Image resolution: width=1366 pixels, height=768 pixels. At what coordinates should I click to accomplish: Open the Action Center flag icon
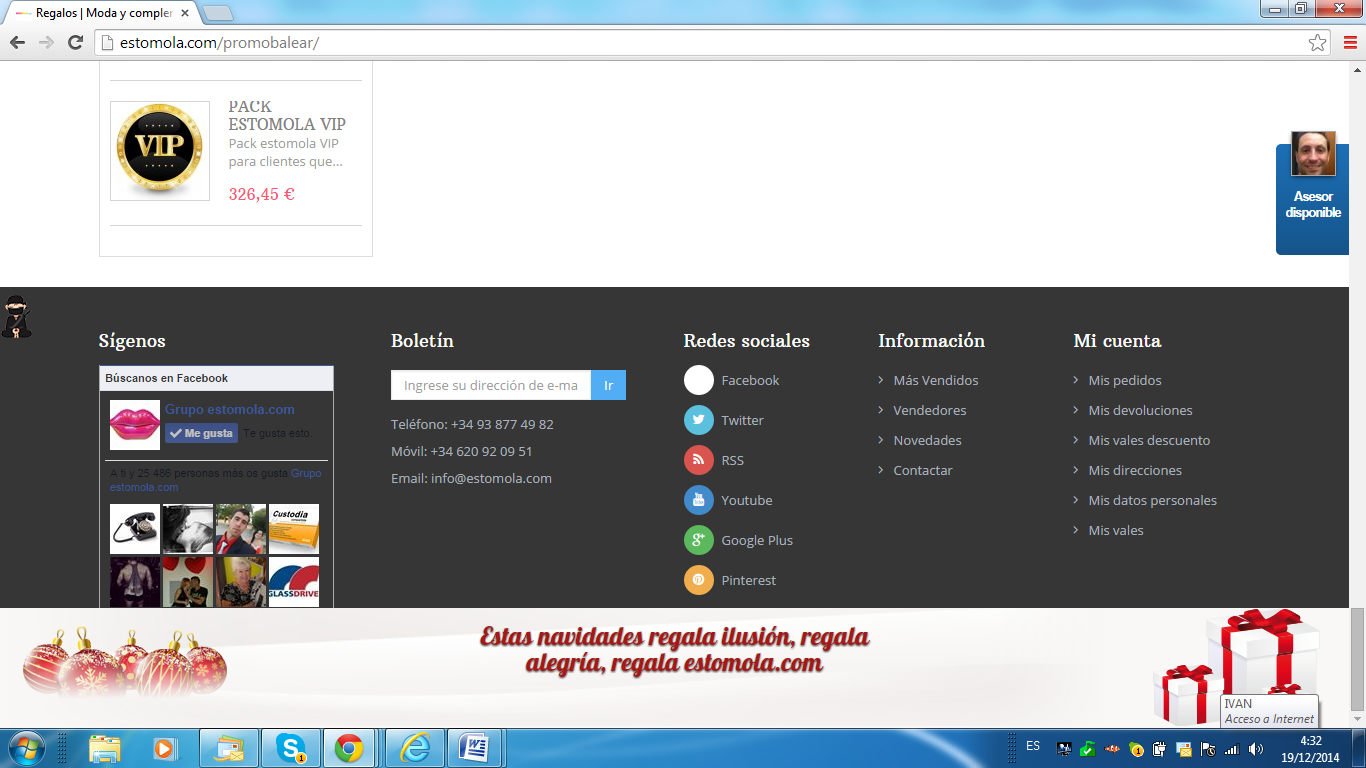pyautogui.click(x=1208, y=749)
